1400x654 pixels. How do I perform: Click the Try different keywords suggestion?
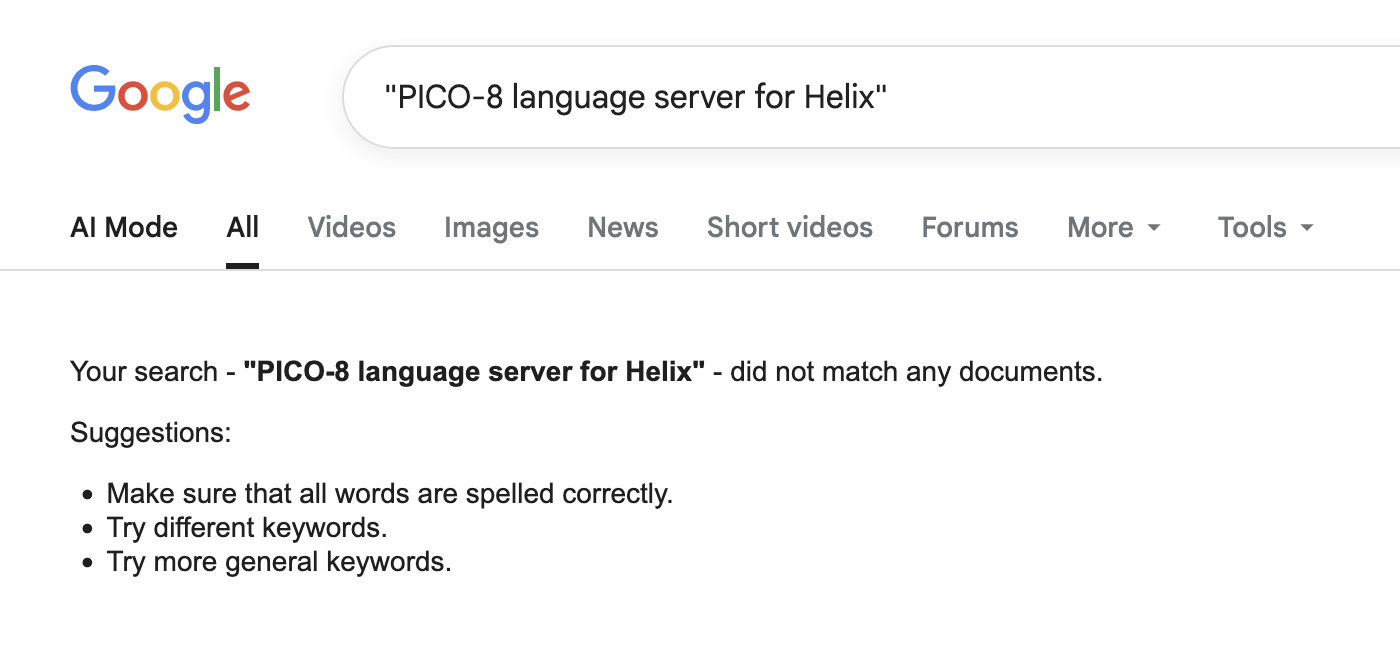point(247,527)
